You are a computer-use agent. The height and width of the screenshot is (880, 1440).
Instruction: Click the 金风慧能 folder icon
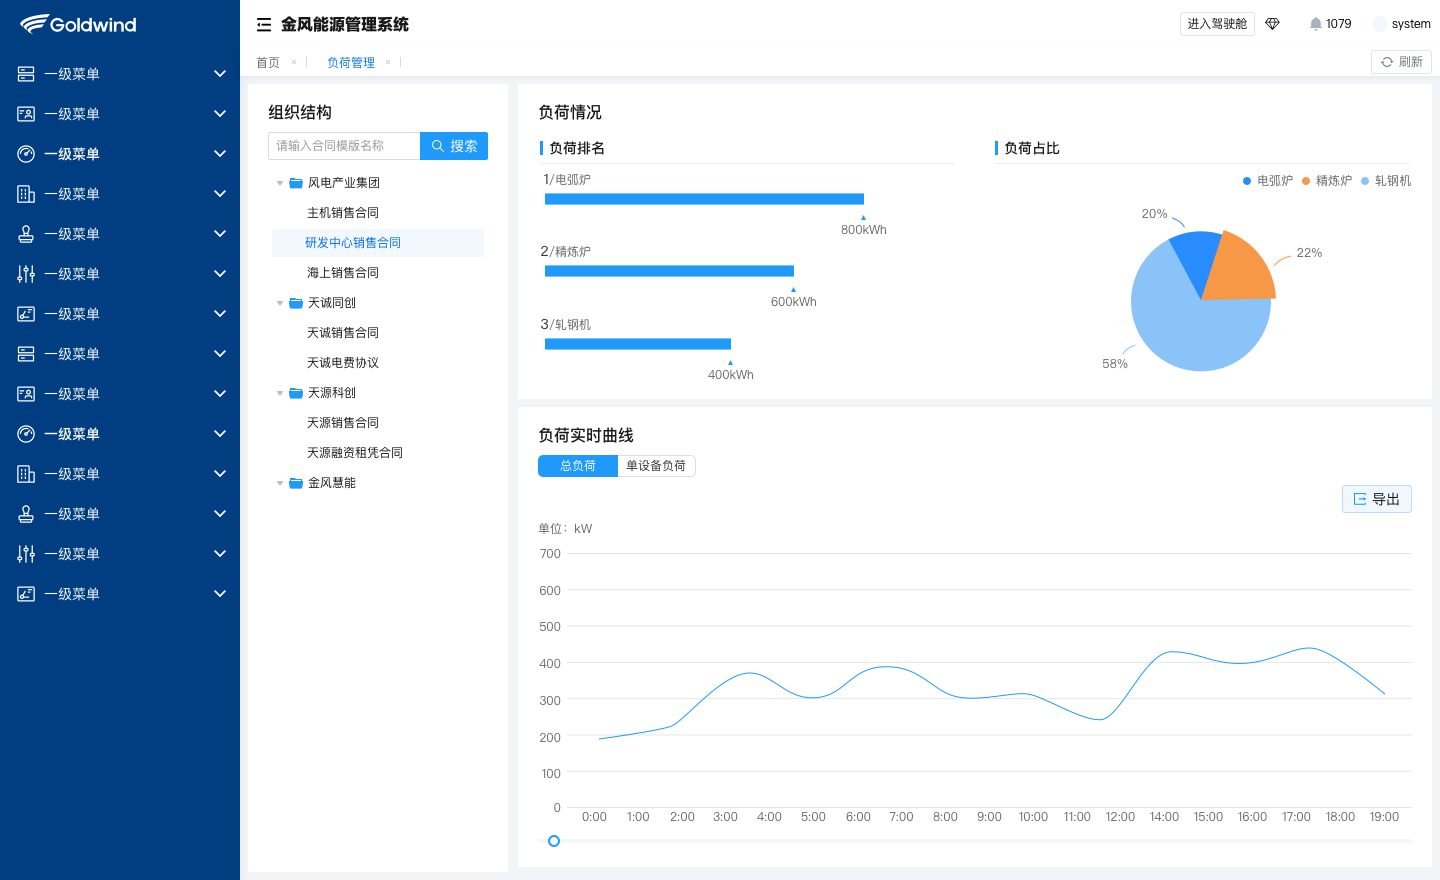click(296, 483)
